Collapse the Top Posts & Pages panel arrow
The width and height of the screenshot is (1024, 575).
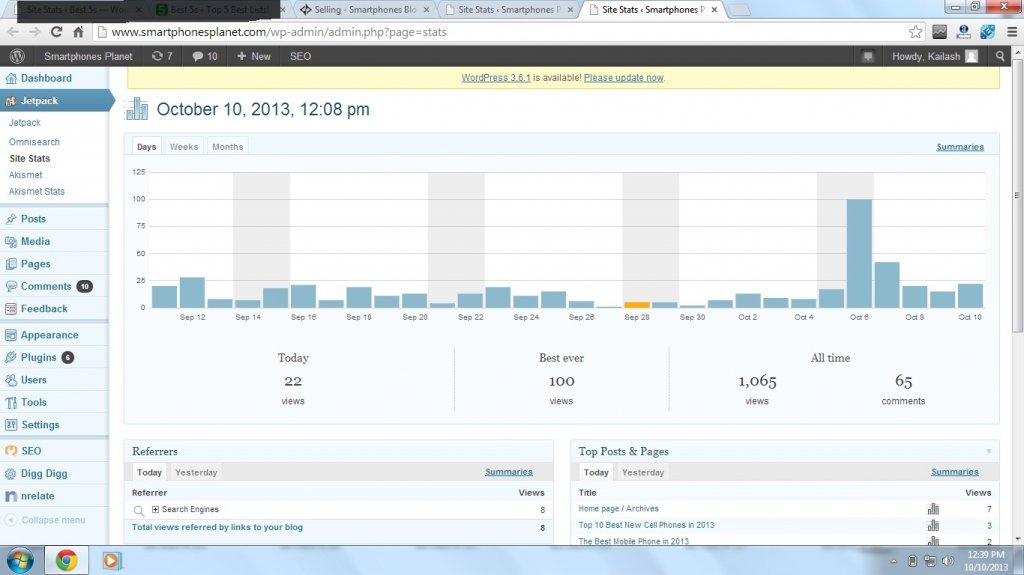click(989, 452)
